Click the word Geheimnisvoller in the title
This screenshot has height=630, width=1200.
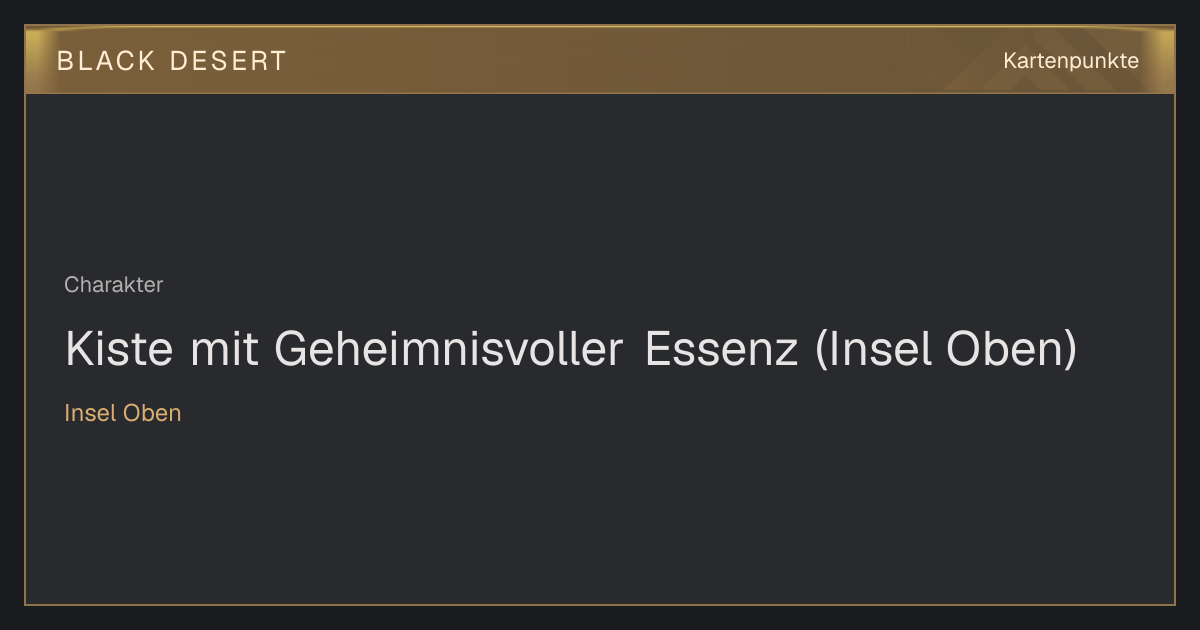point(449,350)
